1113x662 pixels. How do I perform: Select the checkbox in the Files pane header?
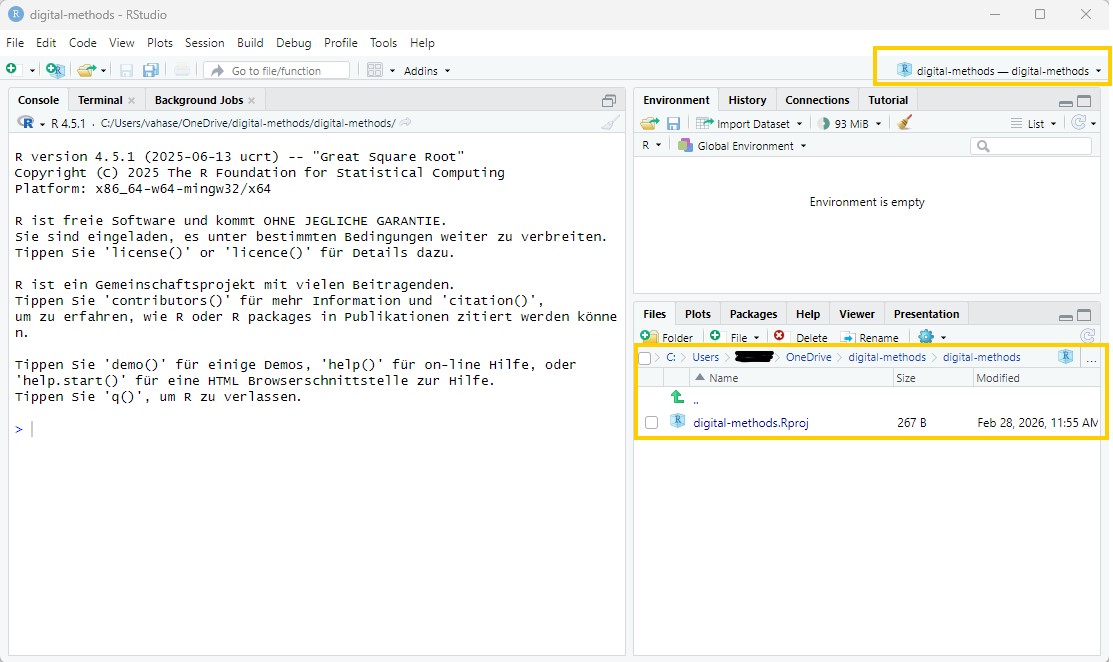click(x=644, y=357)
